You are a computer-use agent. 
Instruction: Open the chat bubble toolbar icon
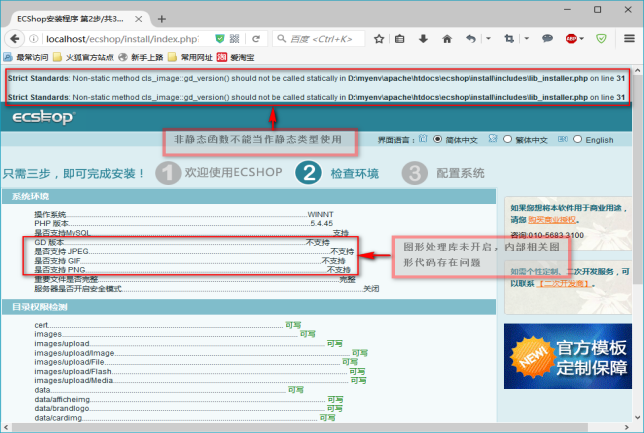coord(547,39)
